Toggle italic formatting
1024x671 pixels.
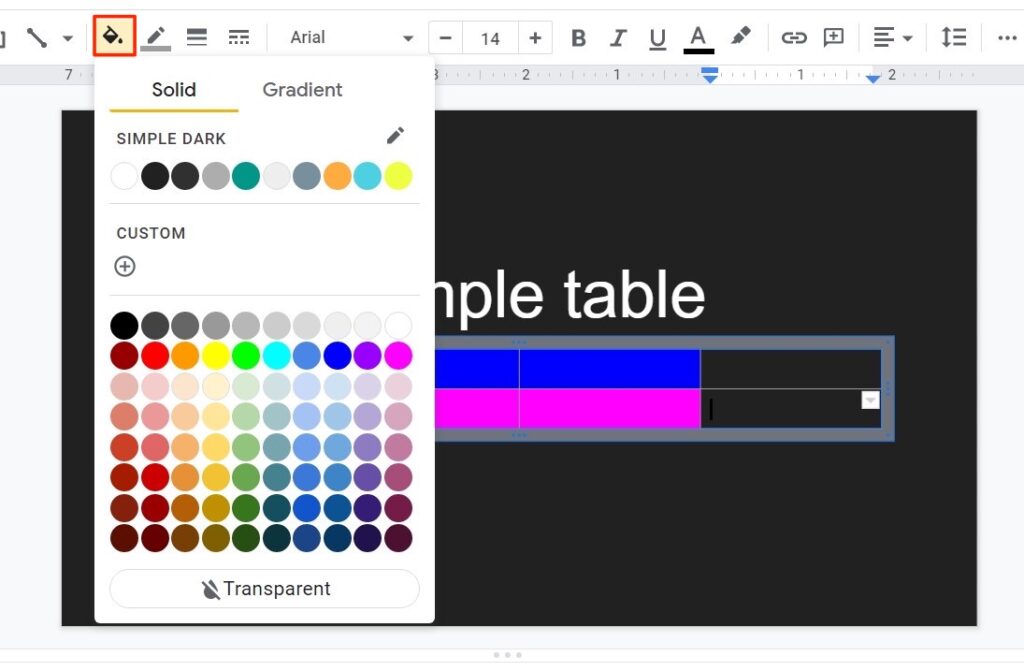point(618,37)
